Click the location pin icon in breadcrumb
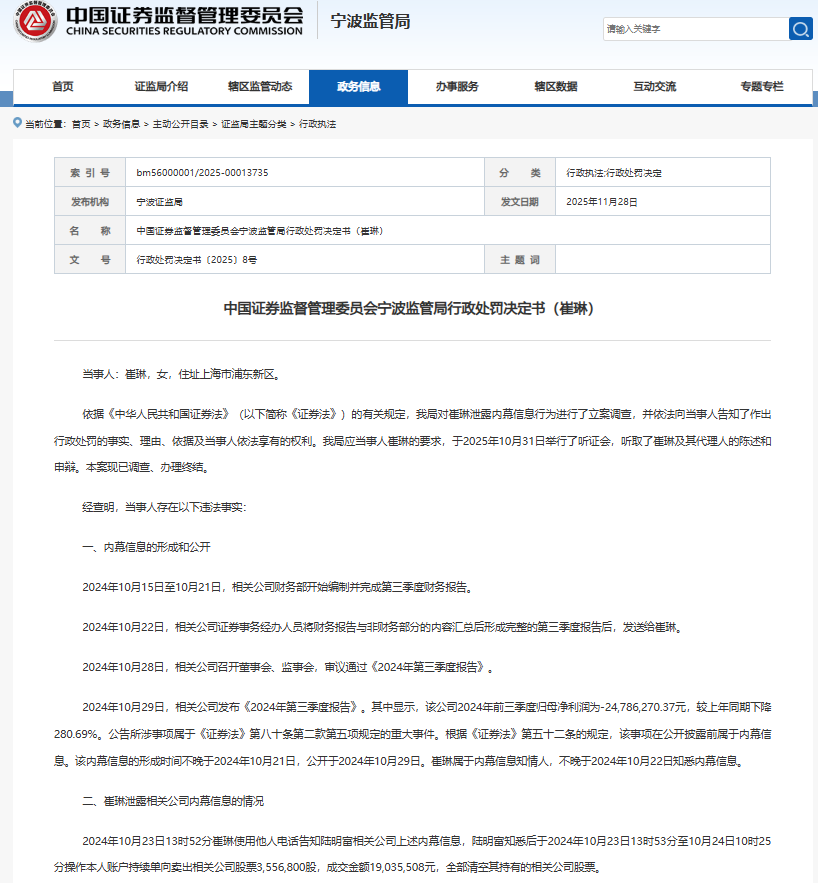This screenshot has width=818, height=883. click(17, 123)
